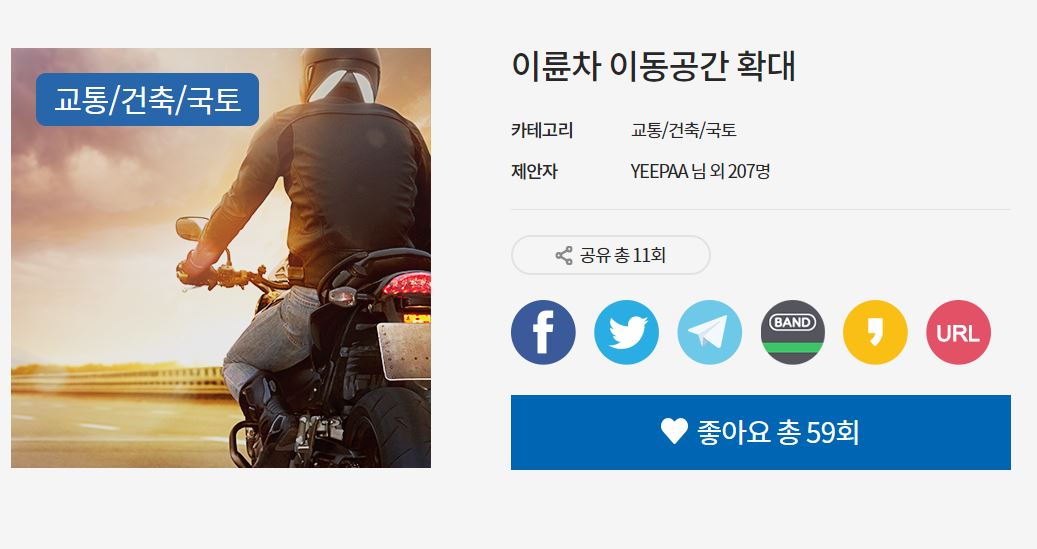Click the Twitter bird share icon
The width and height of the screenshot is (1037, 549).
626,332
